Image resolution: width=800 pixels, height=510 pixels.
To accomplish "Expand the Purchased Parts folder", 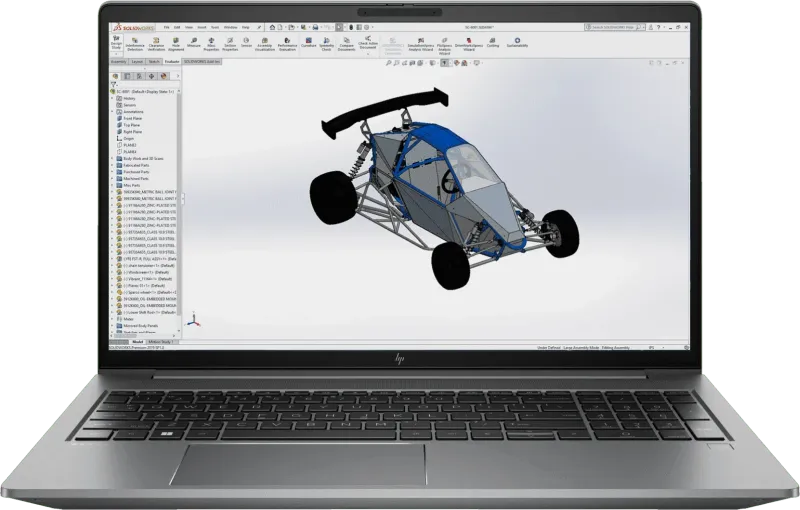I will (x=113, y=172).
